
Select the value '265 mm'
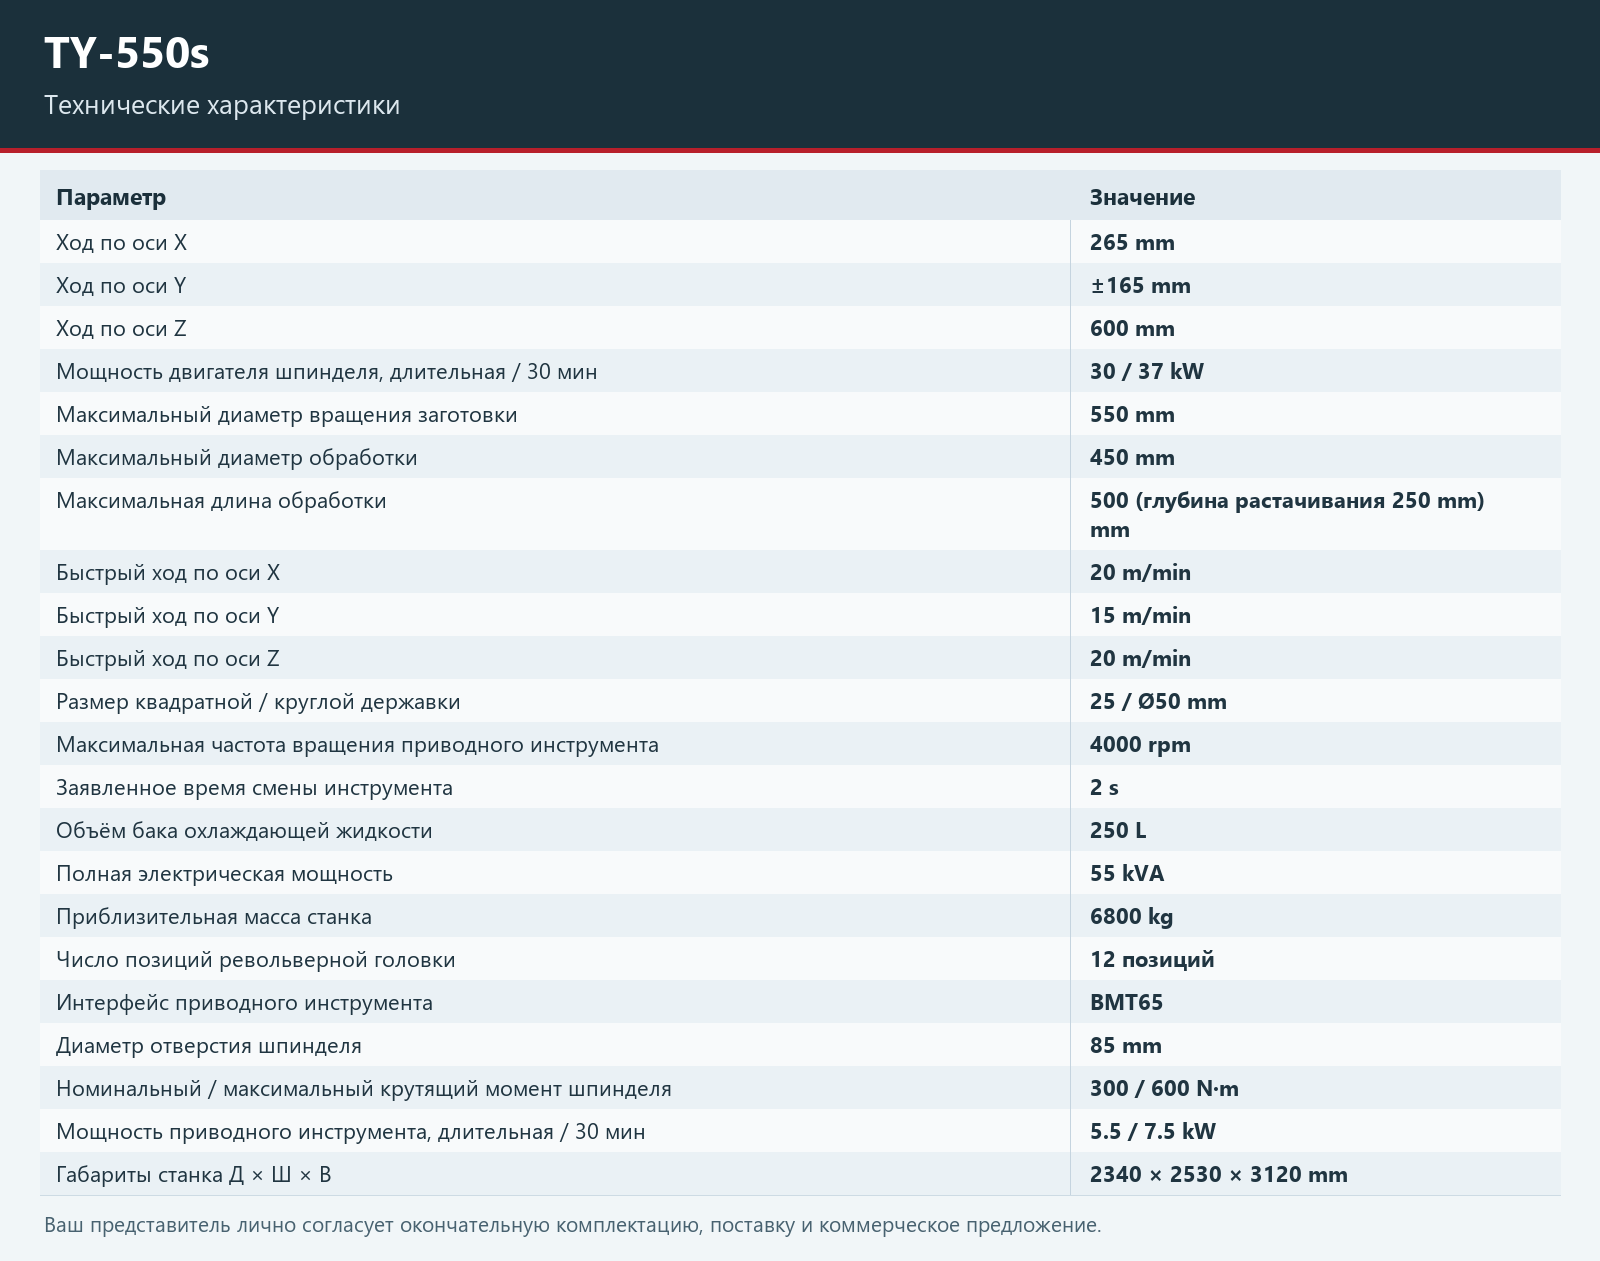tap(1132, 242)
